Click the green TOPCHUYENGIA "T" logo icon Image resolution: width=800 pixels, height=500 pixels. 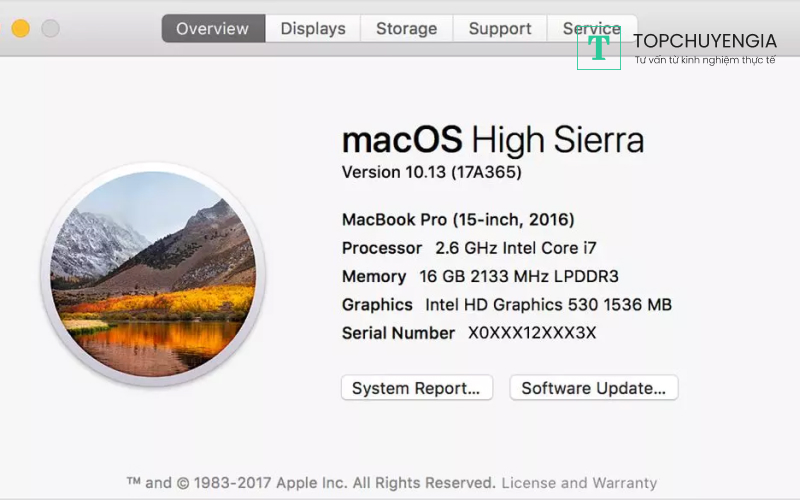pos(599,46)
